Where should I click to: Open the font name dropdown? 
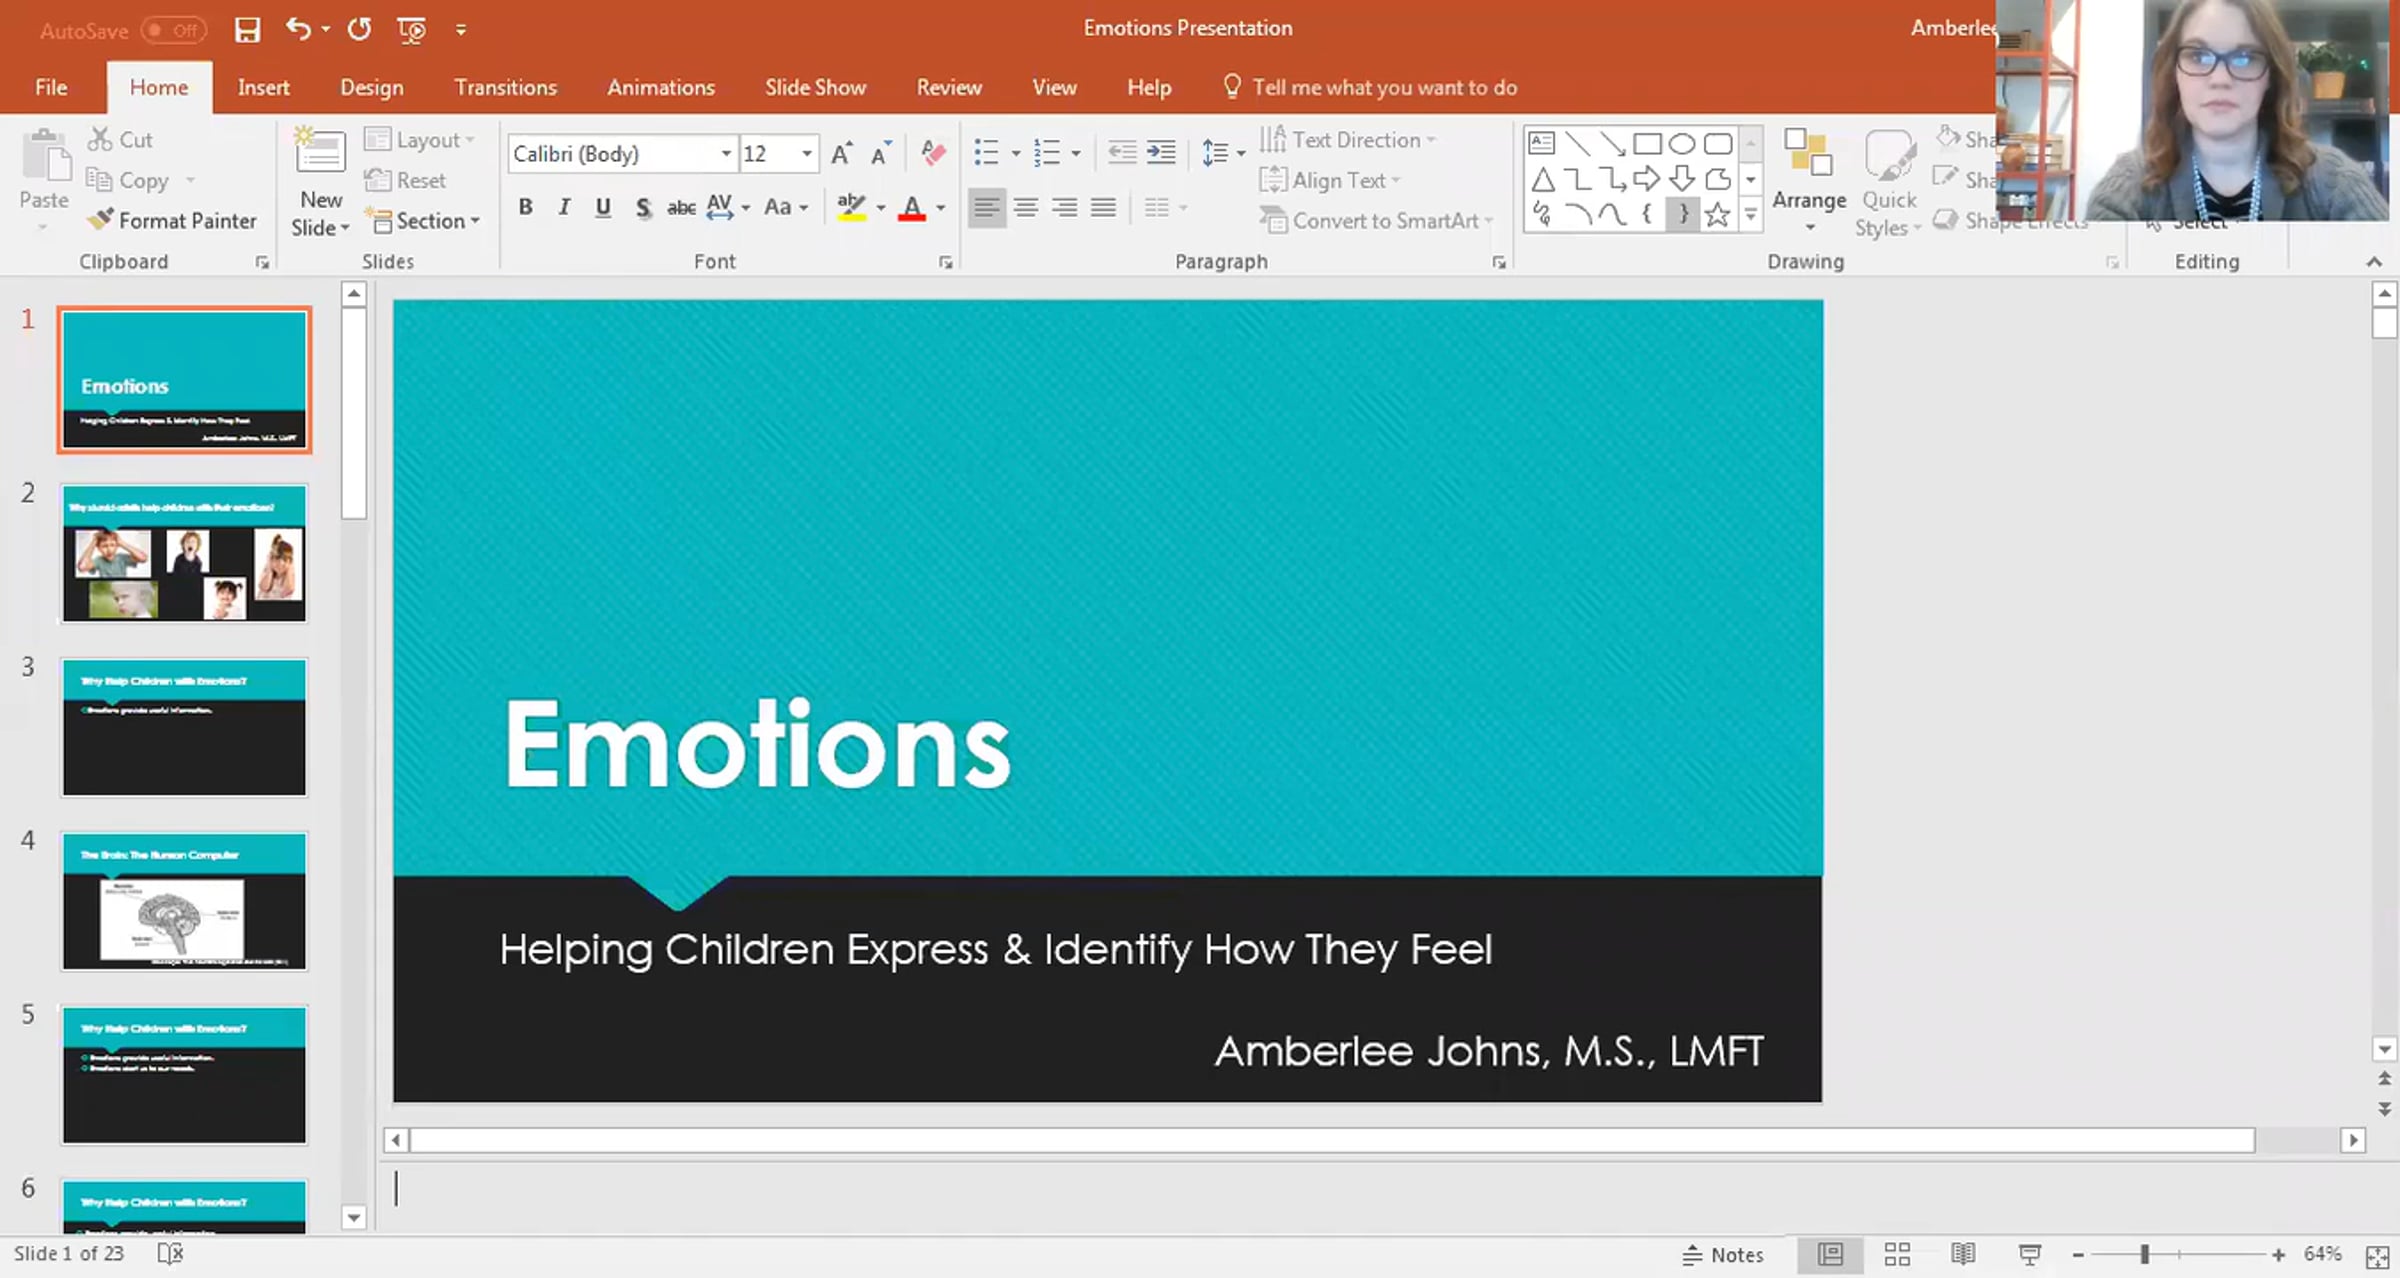pyautogui.click(x=726, y=153)
